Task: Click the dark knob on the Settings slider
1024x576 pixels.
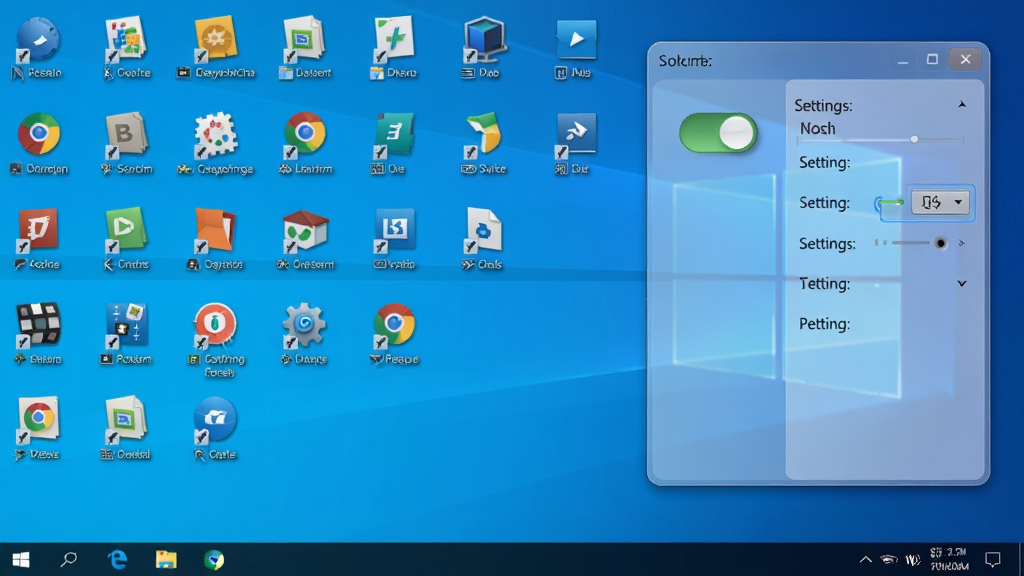Action: [x=940, y=243]
